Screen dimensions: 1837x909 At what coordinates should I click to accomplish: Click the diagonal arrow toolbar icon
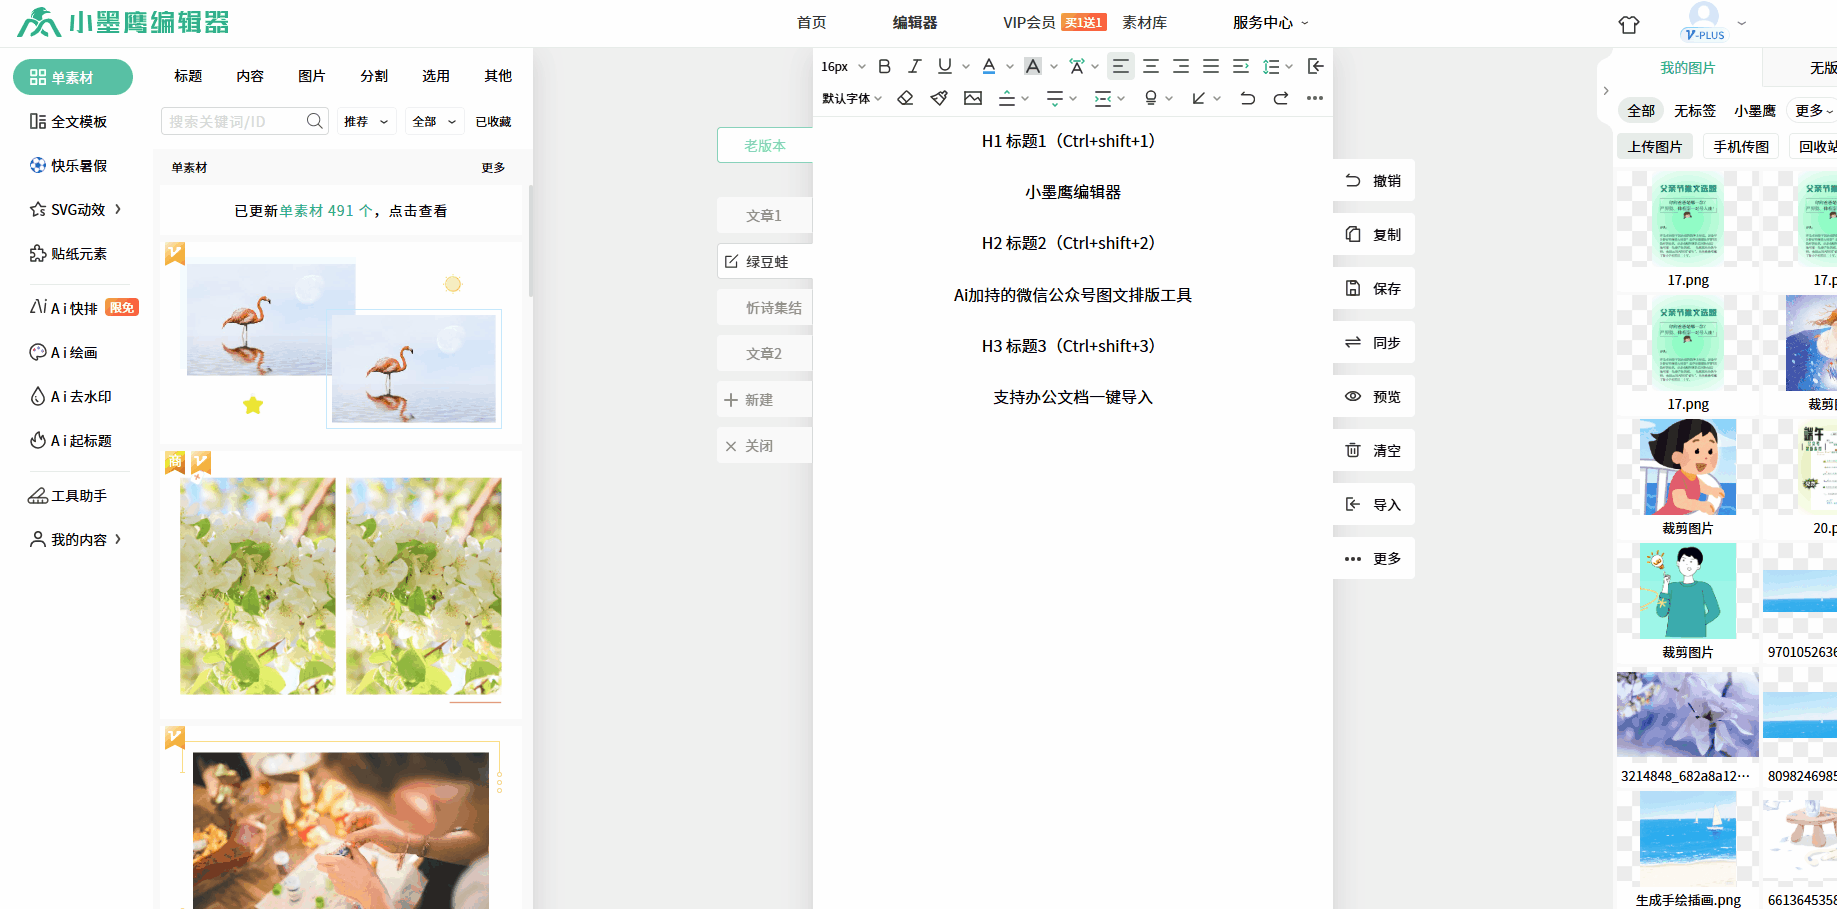tap(1199, 98)
